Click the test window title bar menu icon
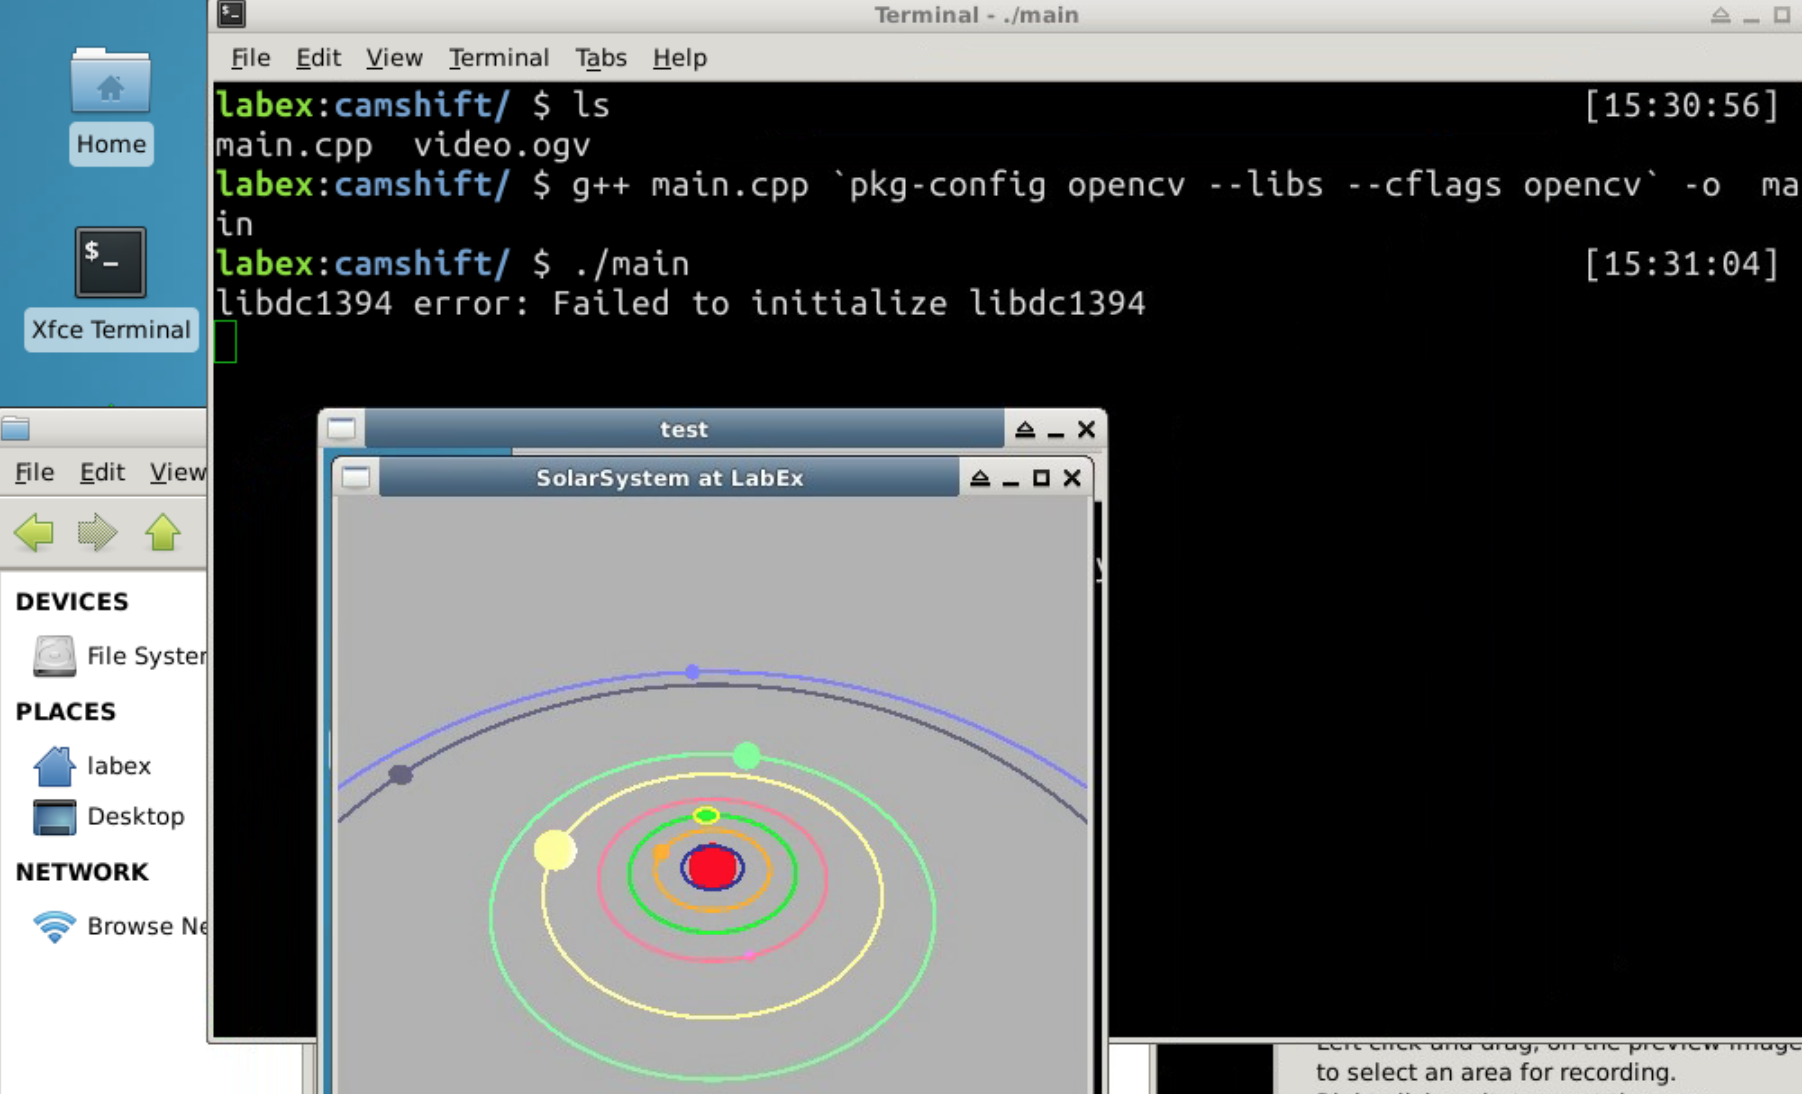Screen dimensions: 1802x1094 click(342, 429)
